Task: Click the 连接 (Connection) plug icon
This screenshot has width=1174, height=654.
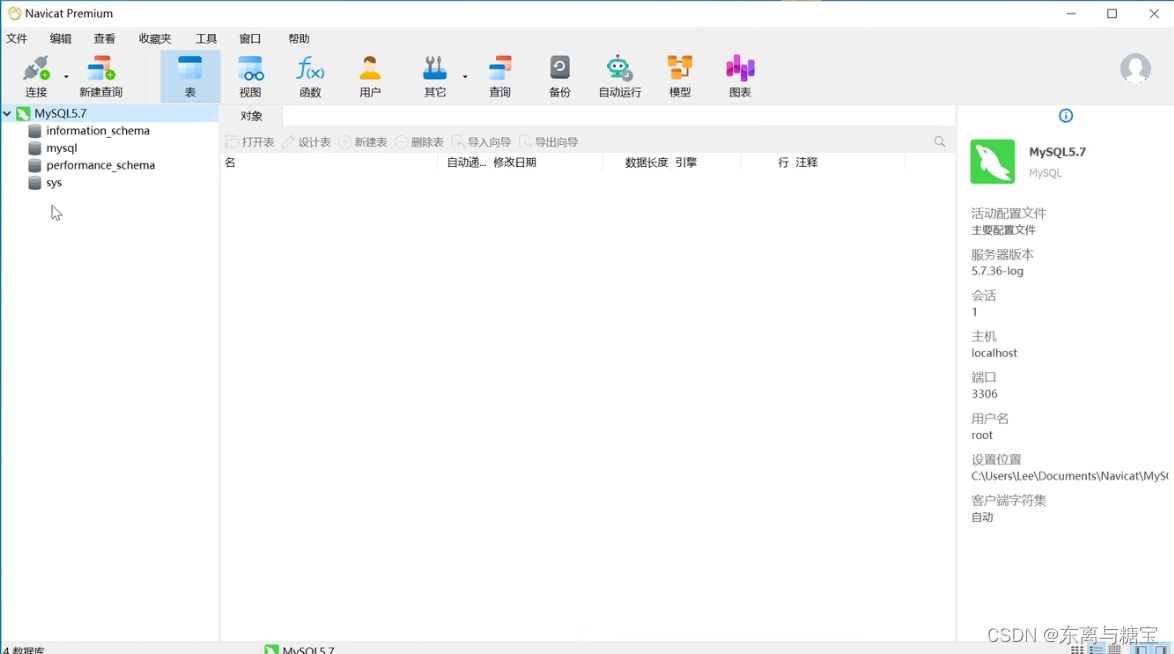Action: [36, 69]
